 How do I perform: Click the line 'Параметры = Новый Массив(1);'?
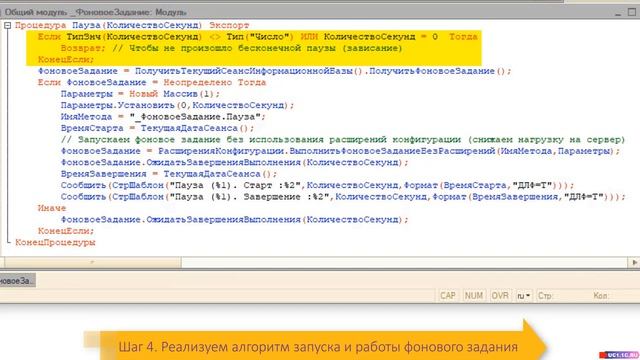140,94
